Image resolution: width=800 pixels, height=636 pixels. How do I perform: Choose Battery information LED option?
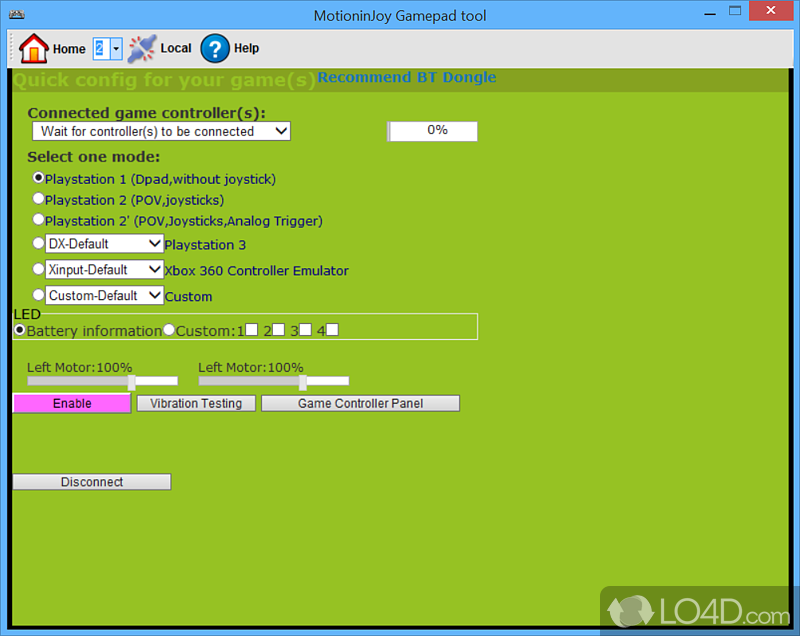pos(19,330)
